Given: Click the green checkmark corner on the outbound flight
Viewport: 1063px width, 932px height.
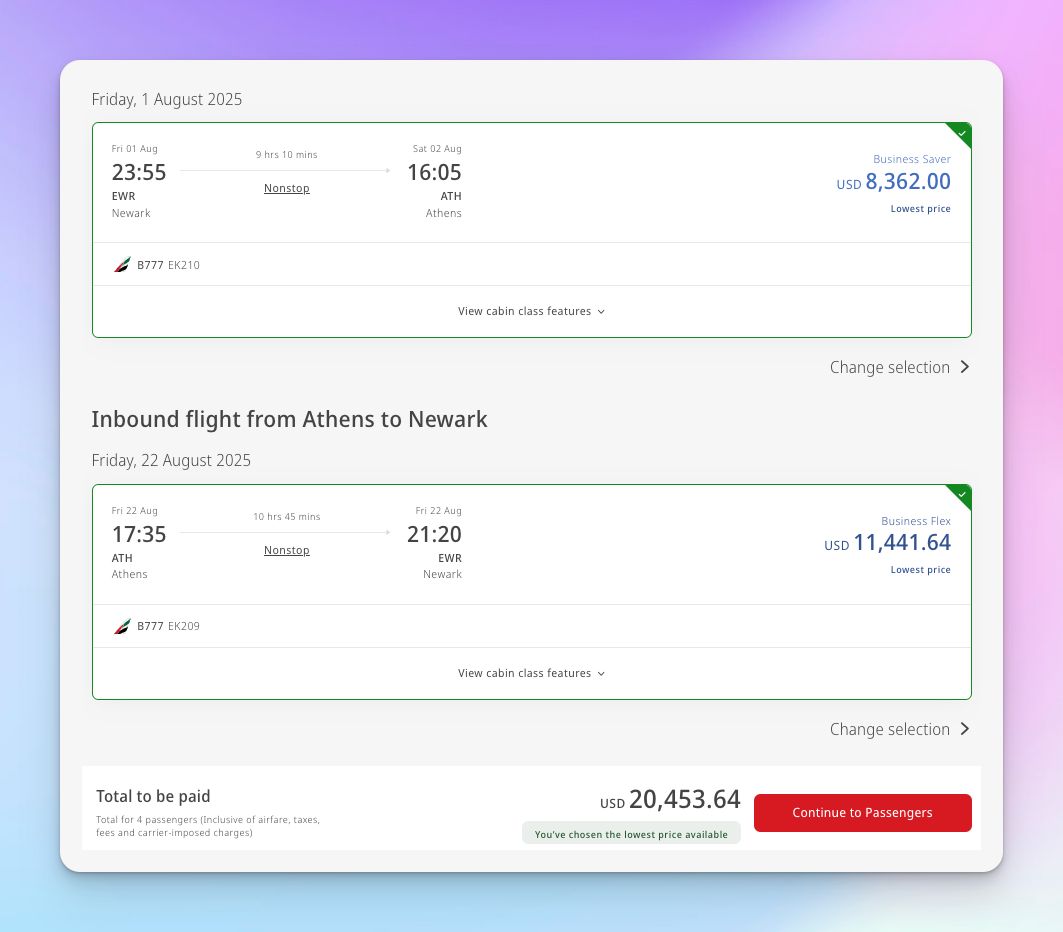Looking at the screenshot, I should [959, 135].
